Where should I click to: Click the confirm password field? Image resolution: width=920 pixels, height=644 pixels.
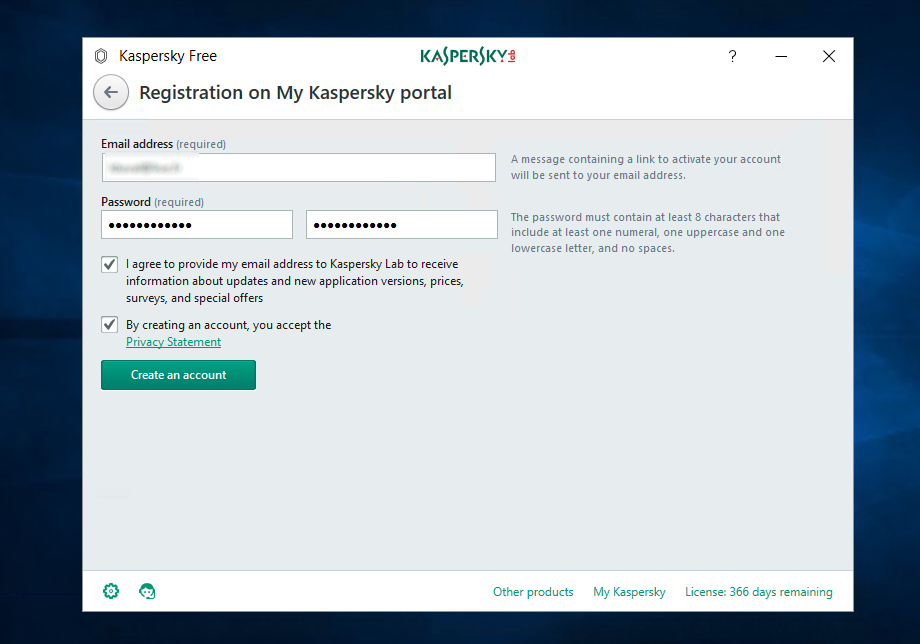(402, 225)
